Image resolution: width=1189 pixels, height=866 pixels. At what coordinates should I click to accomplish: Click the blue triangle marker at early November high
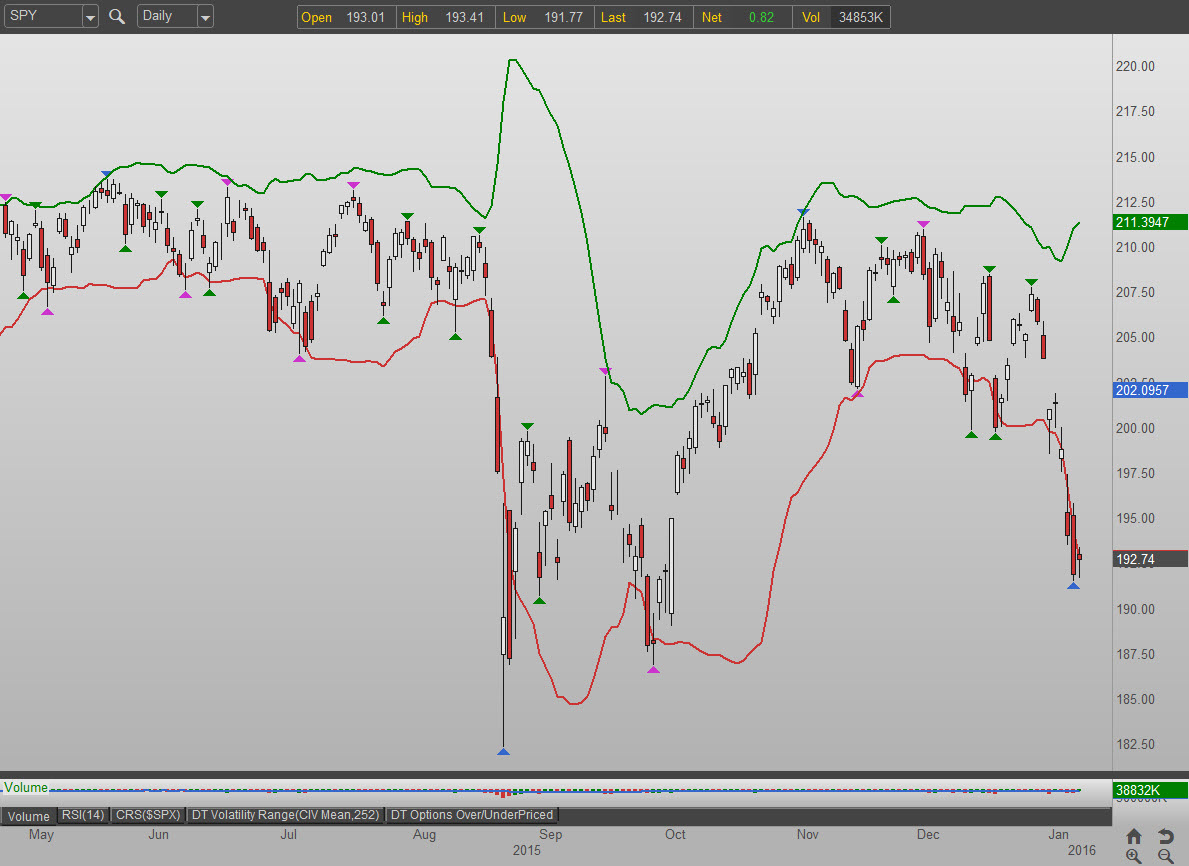click(x=804, y=212)
